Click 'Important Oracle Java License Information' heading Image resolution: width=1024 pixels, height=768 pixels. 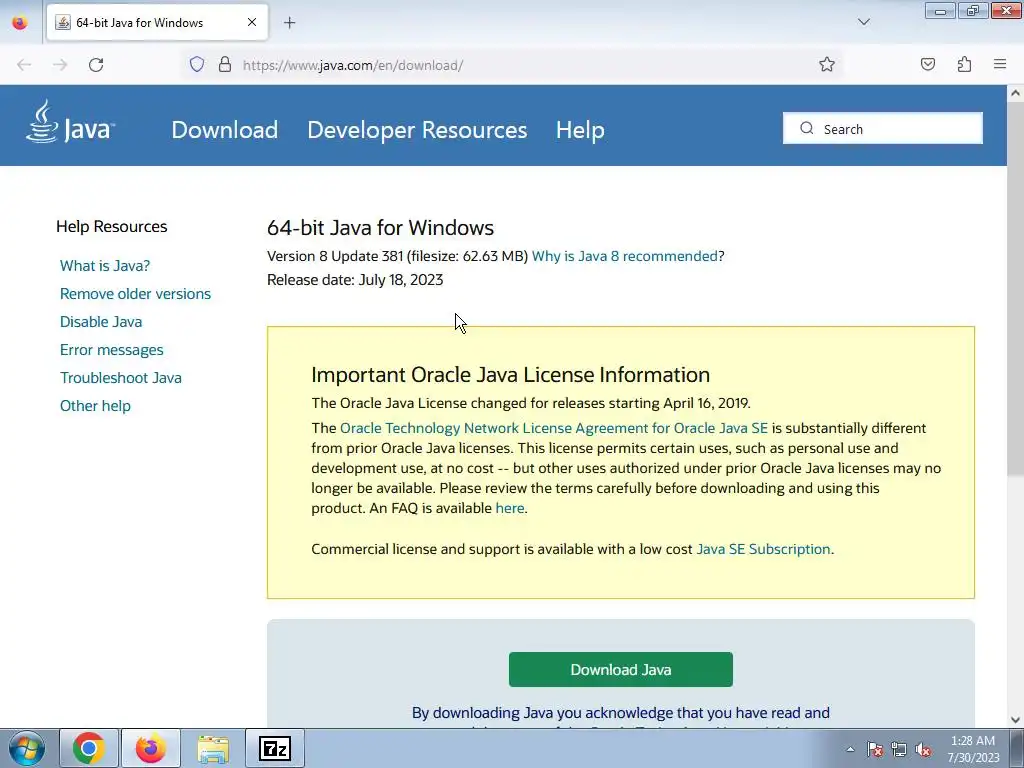[510, 375]
